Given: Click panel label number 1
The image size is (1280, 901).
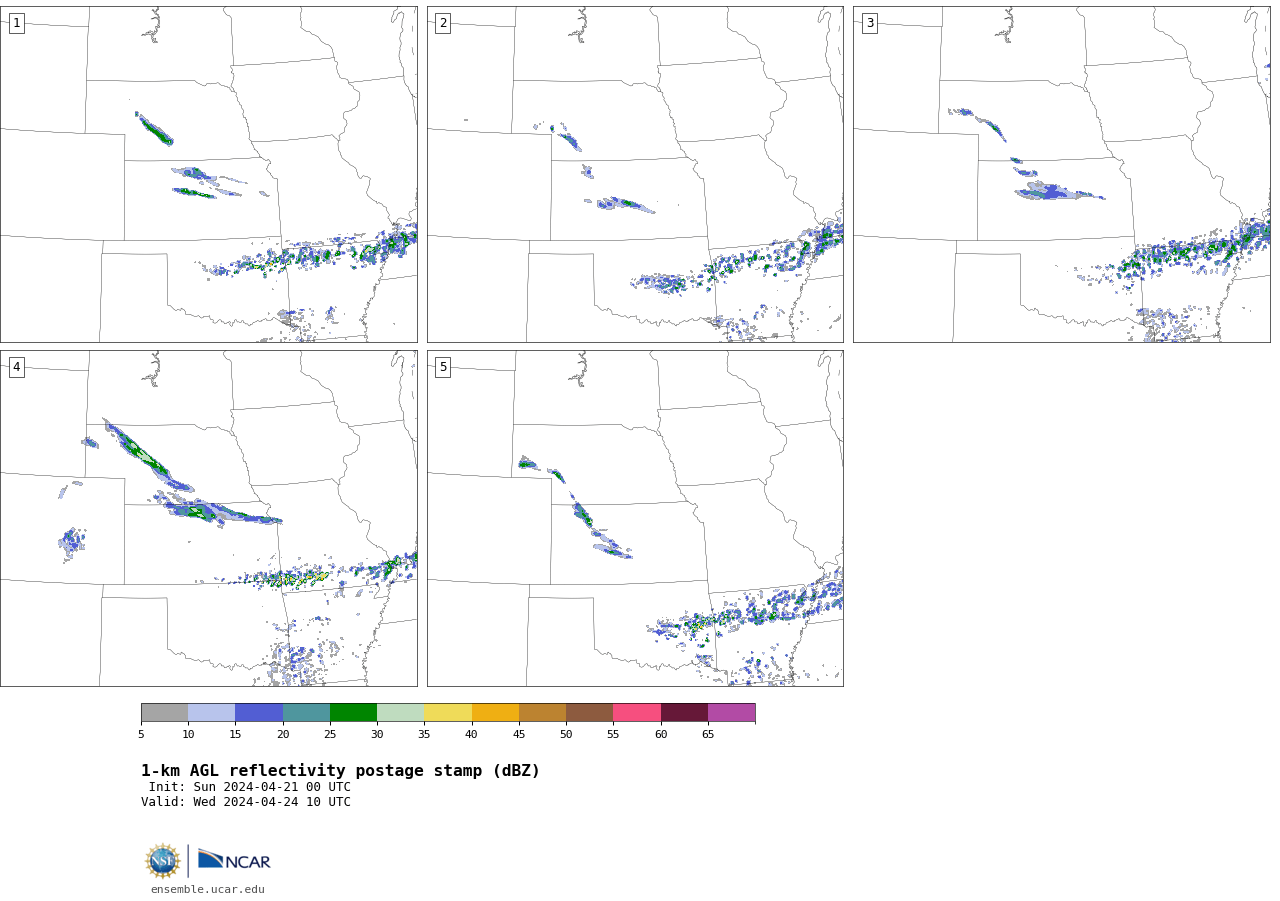Looking at the screenshot, I should pos(16,23).
